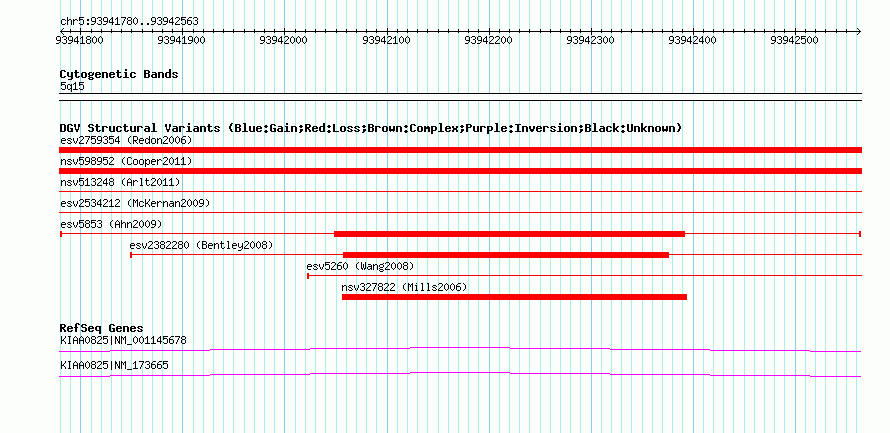890x433 pixels.
Task: Click the 5q15 cytogenetic band bar
Action: coord(460,97)
